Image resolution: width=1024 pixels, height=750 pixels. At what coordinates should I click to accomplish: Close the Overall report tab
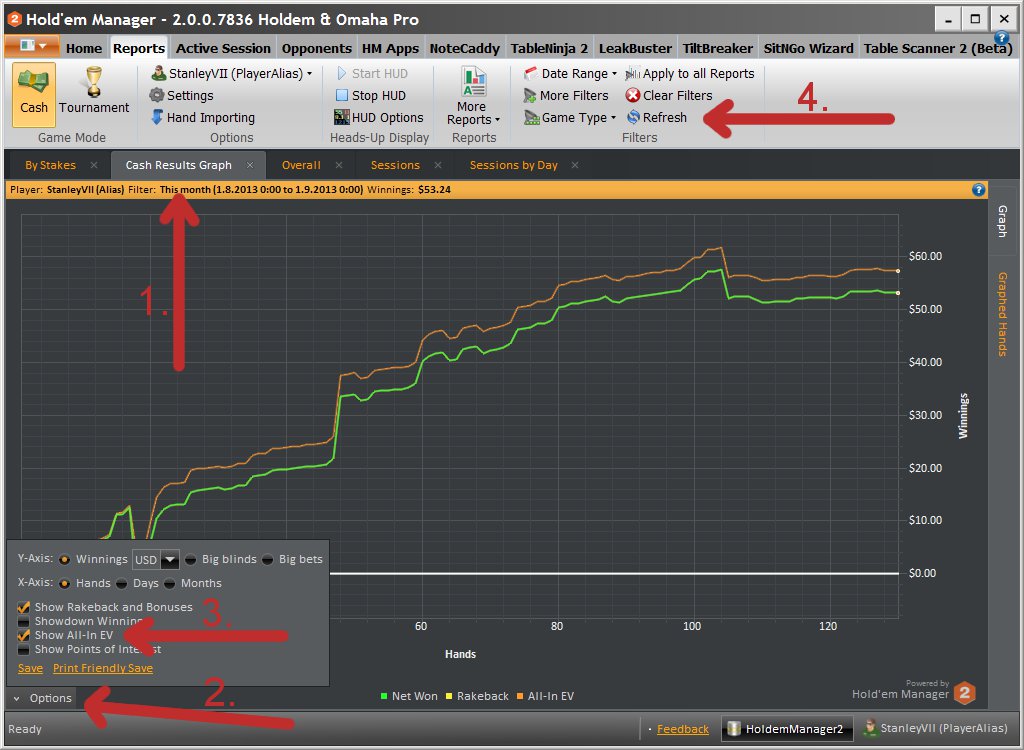[339, 165]
